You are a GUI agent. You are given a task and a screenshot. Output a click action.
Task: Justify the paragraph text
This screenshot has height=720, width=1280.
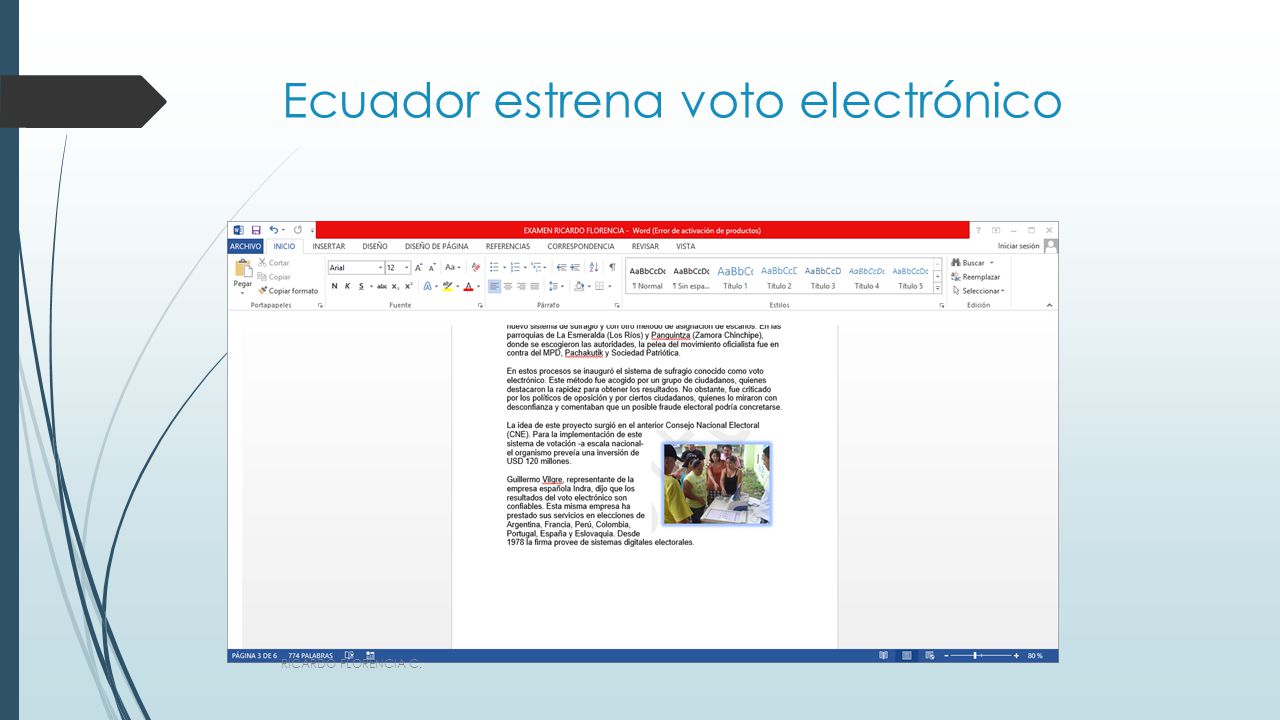pos(534,286)
